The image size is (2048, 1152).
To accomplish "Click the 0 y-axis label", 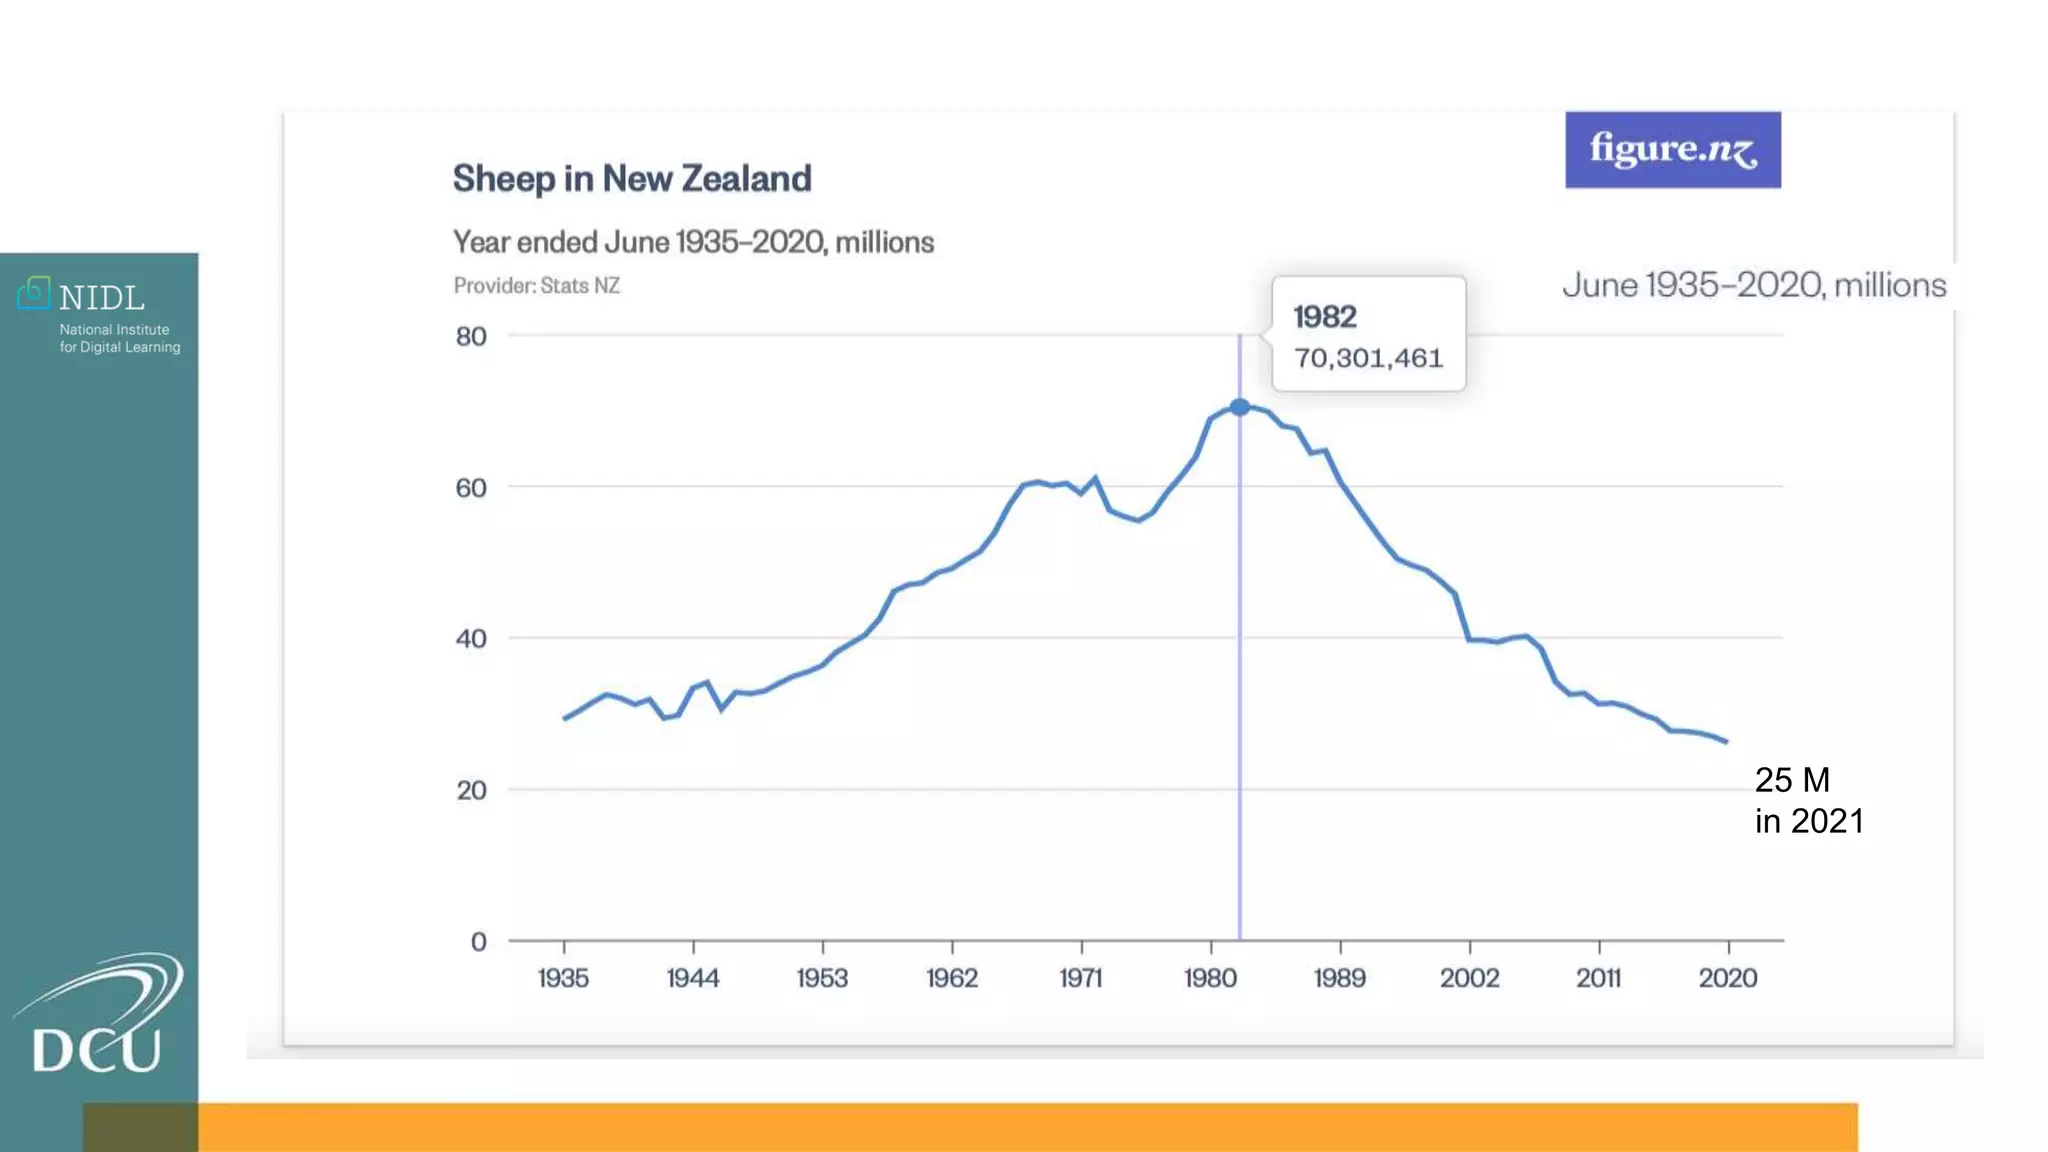I will point(478,942).
